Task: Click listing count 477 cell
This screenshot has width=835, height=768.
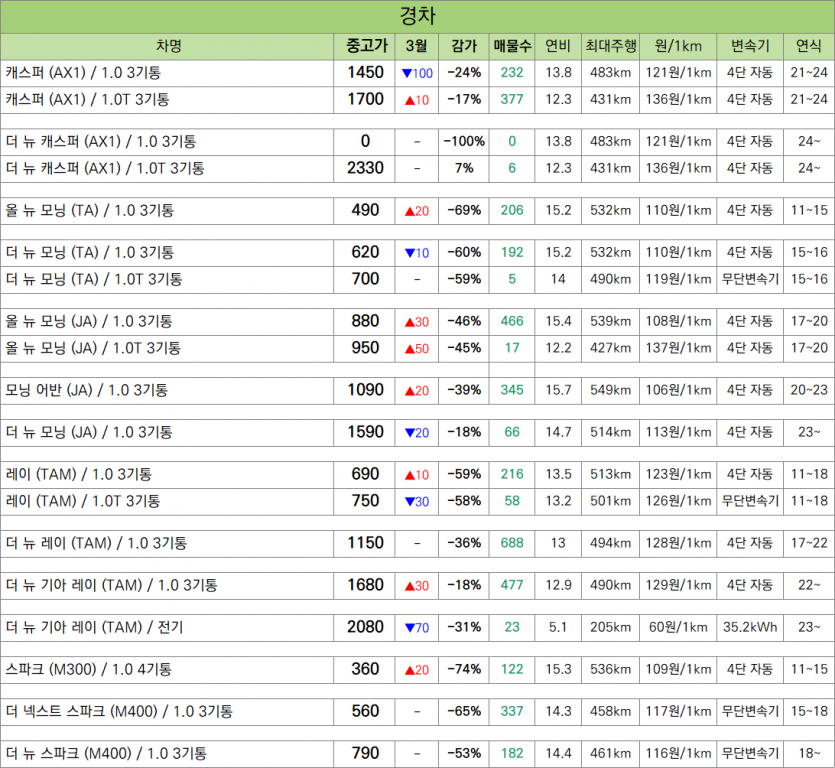Action: [x=512, y=585]
